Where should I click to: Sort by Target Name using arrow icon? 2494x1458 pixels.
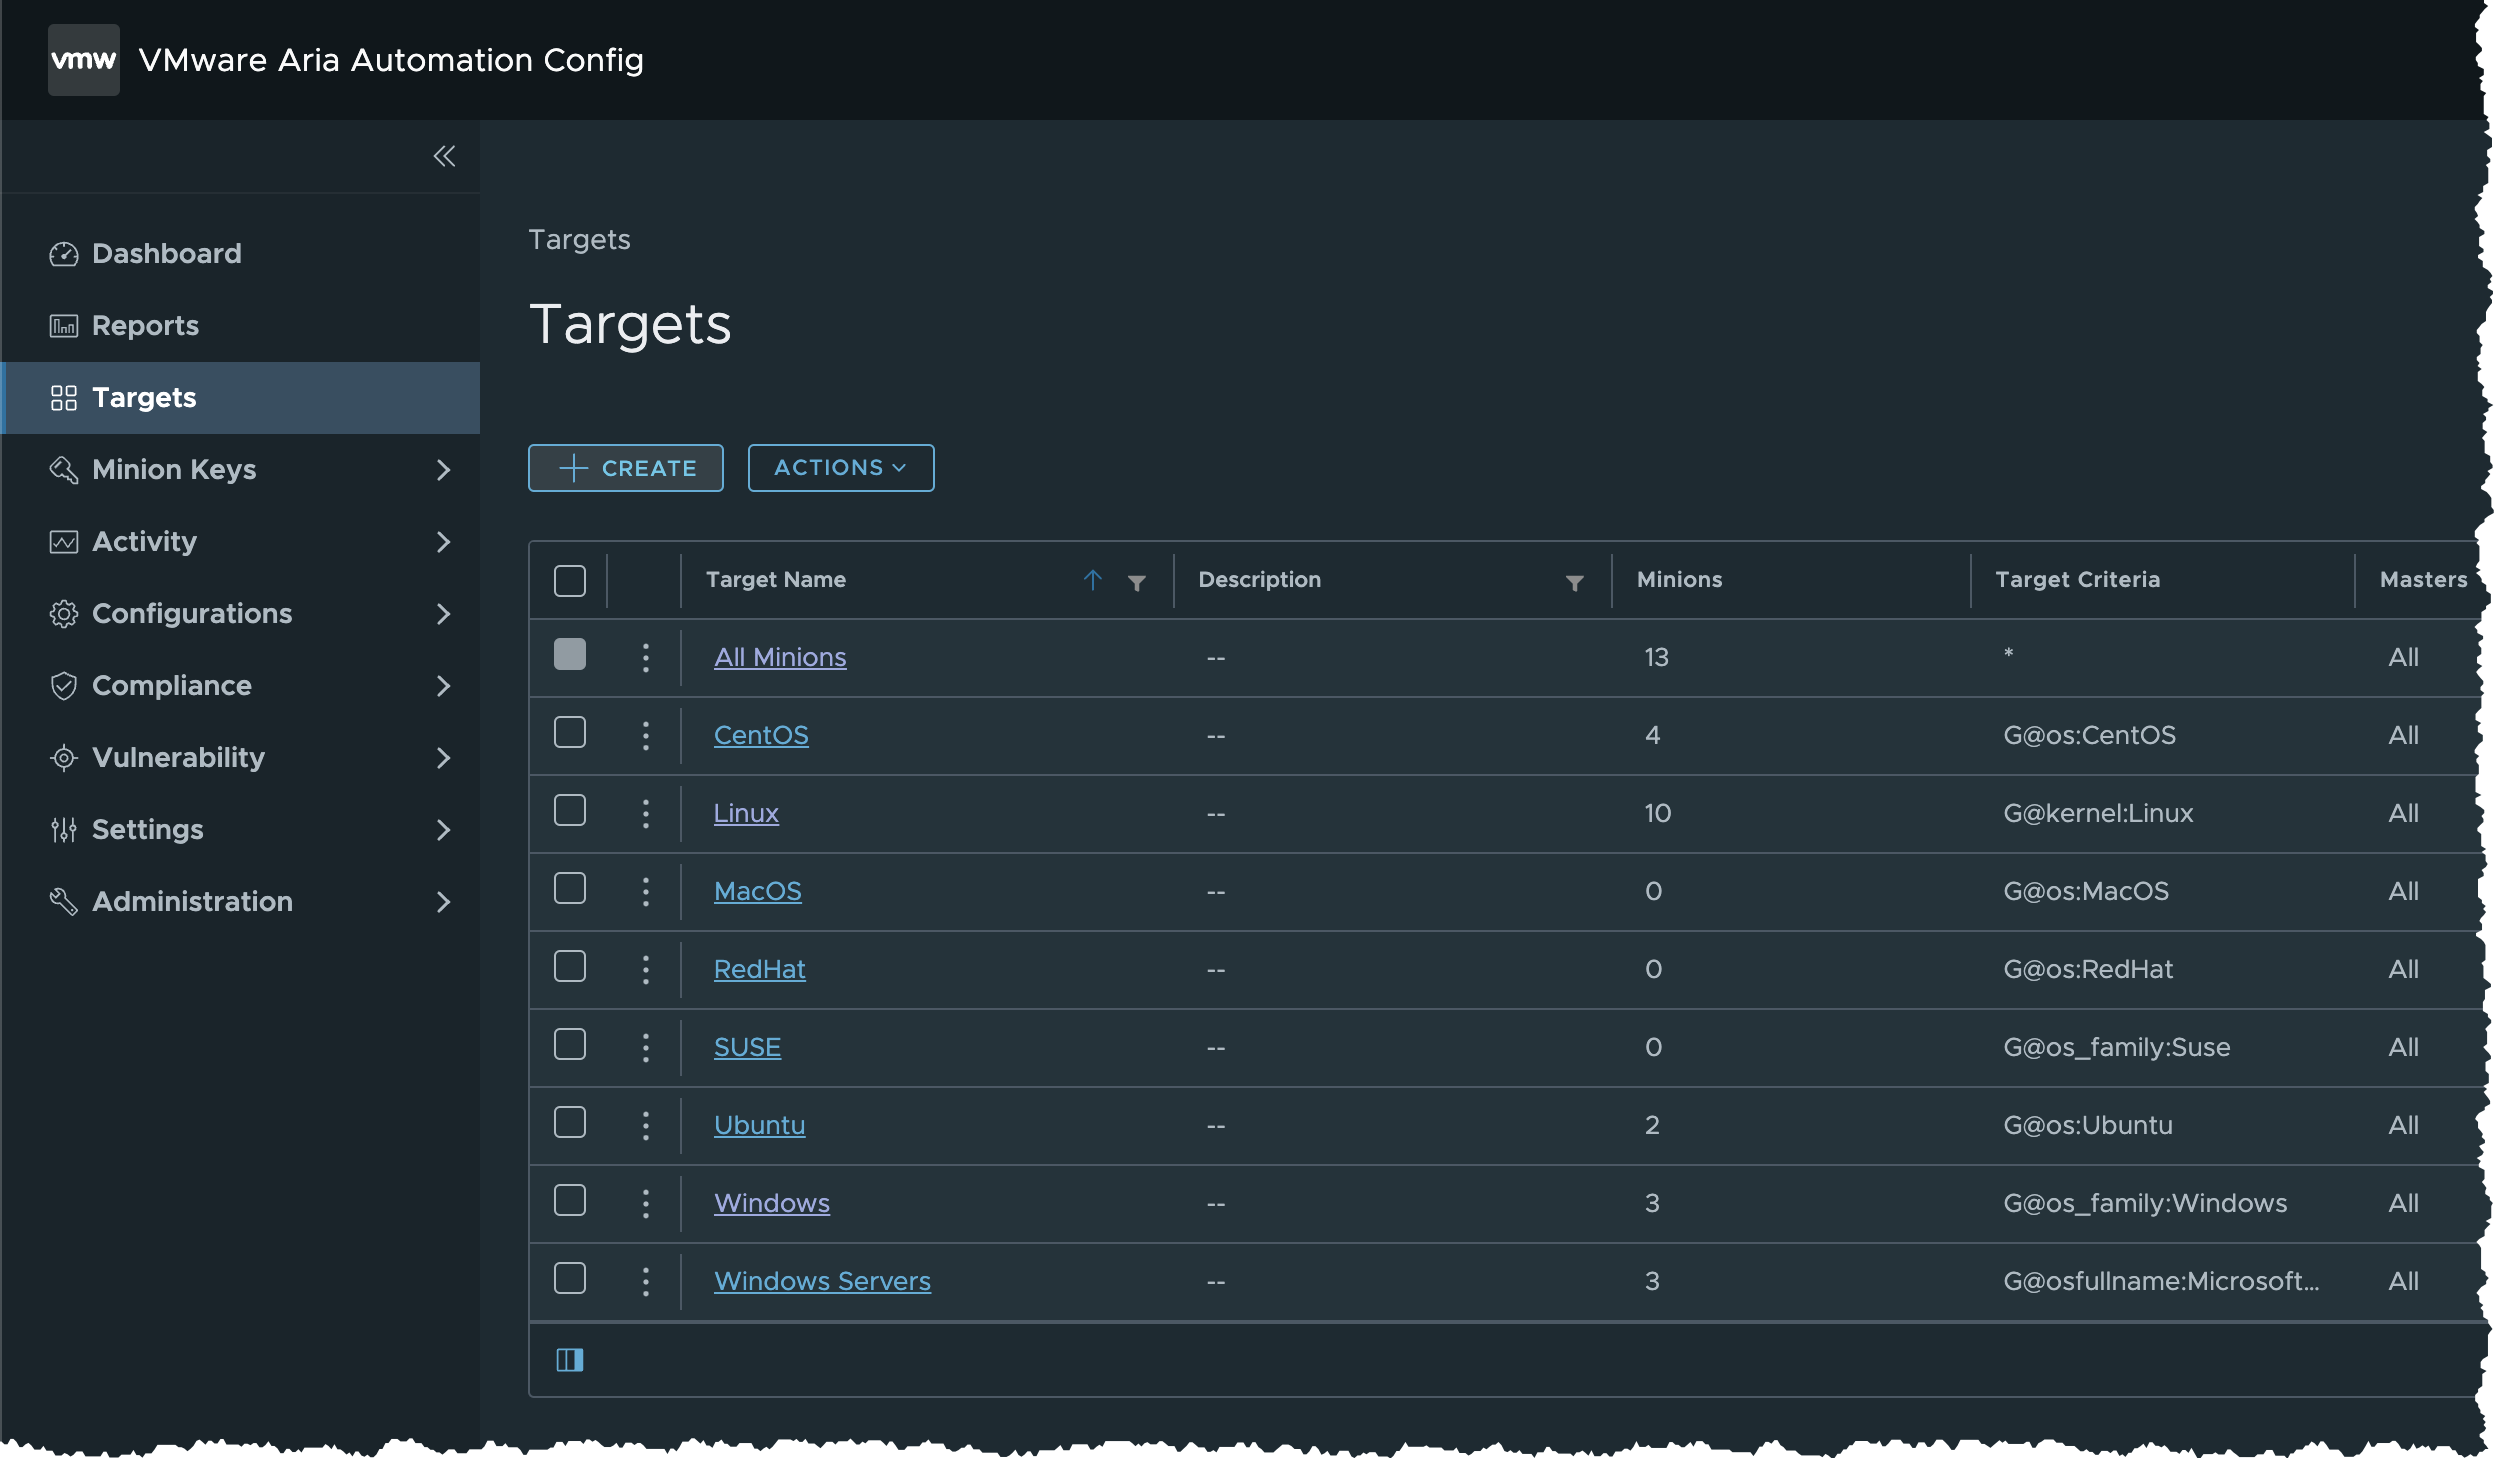pyautogui.click(x=1092, y=580)
